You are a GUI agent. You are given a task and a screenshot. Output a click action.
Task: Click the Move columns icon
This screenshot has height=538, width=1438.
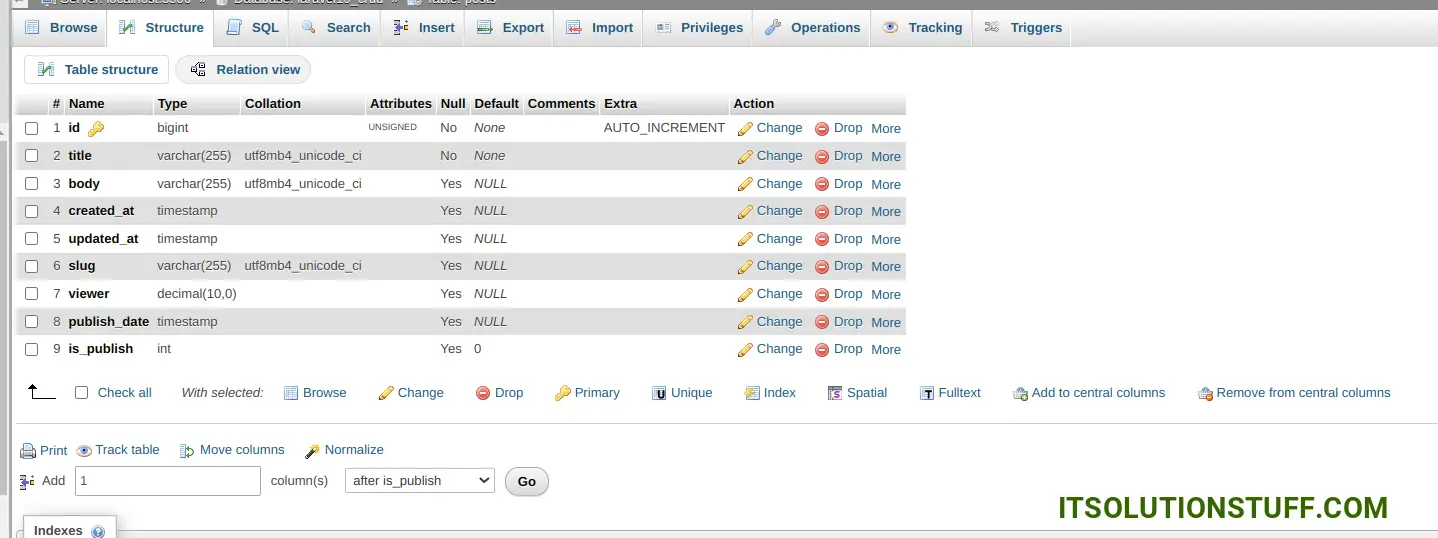[187, 451]
